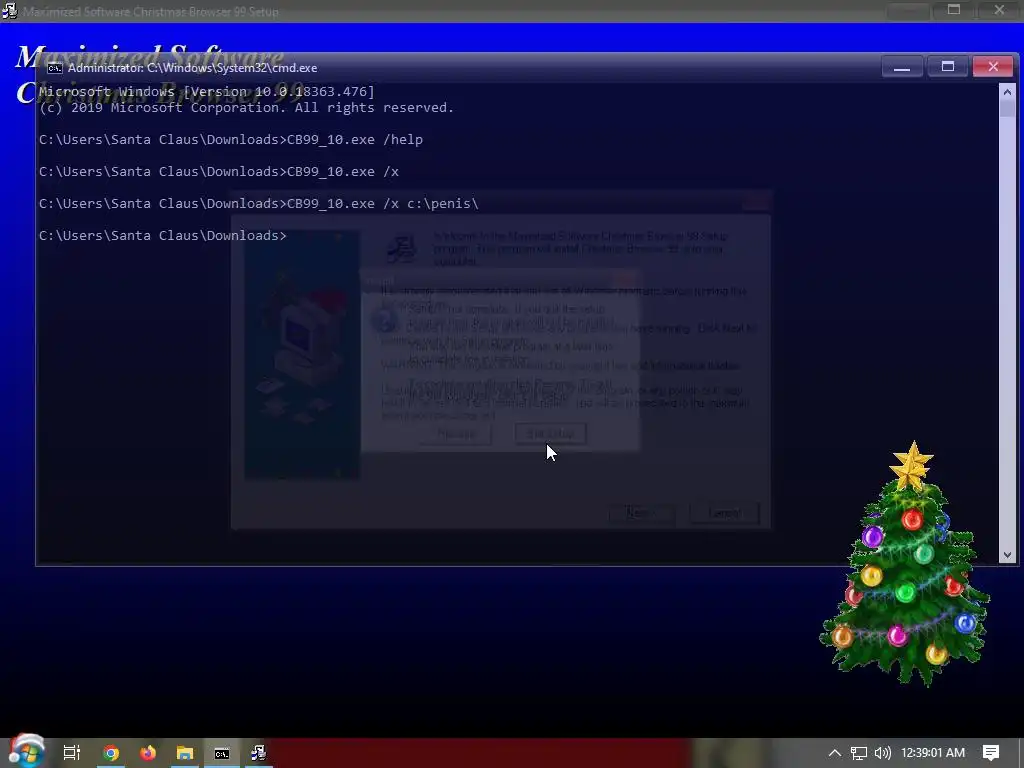Click the Show desktop strip
Viewport: 1024px width, 768px height.
click(x=1021, y=753)
